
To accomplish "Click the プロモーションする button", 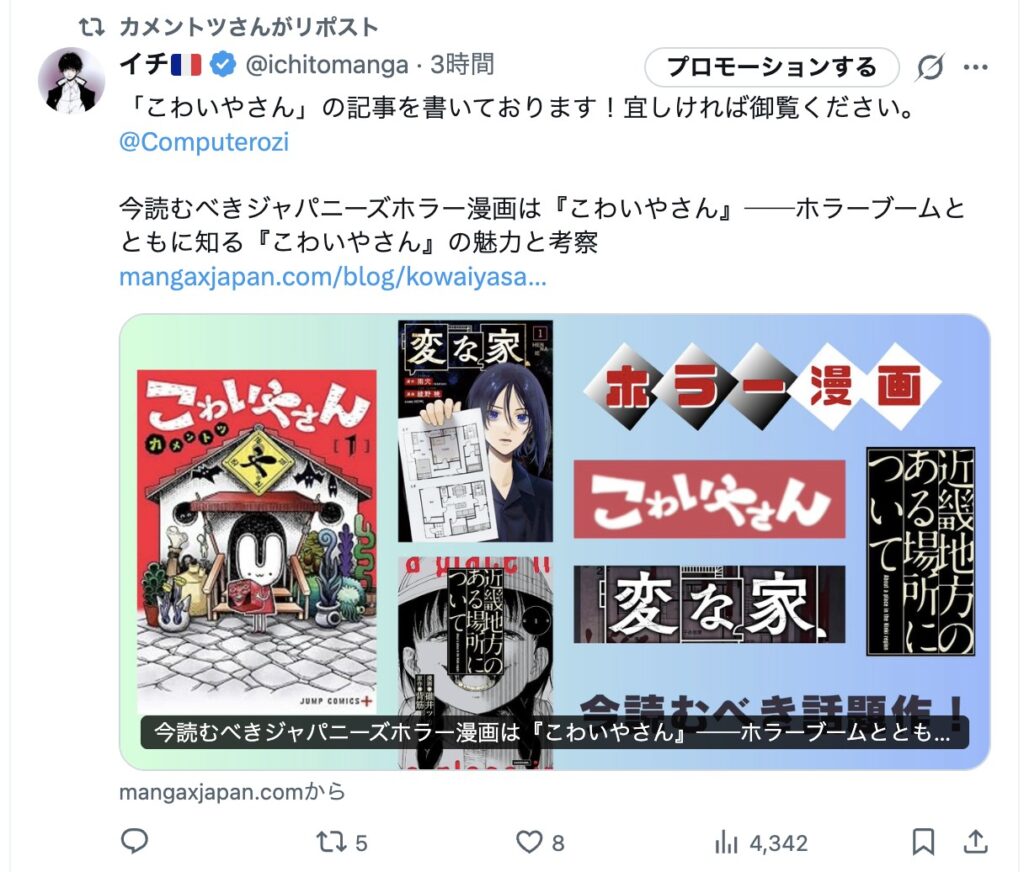I will click(772, 67).
